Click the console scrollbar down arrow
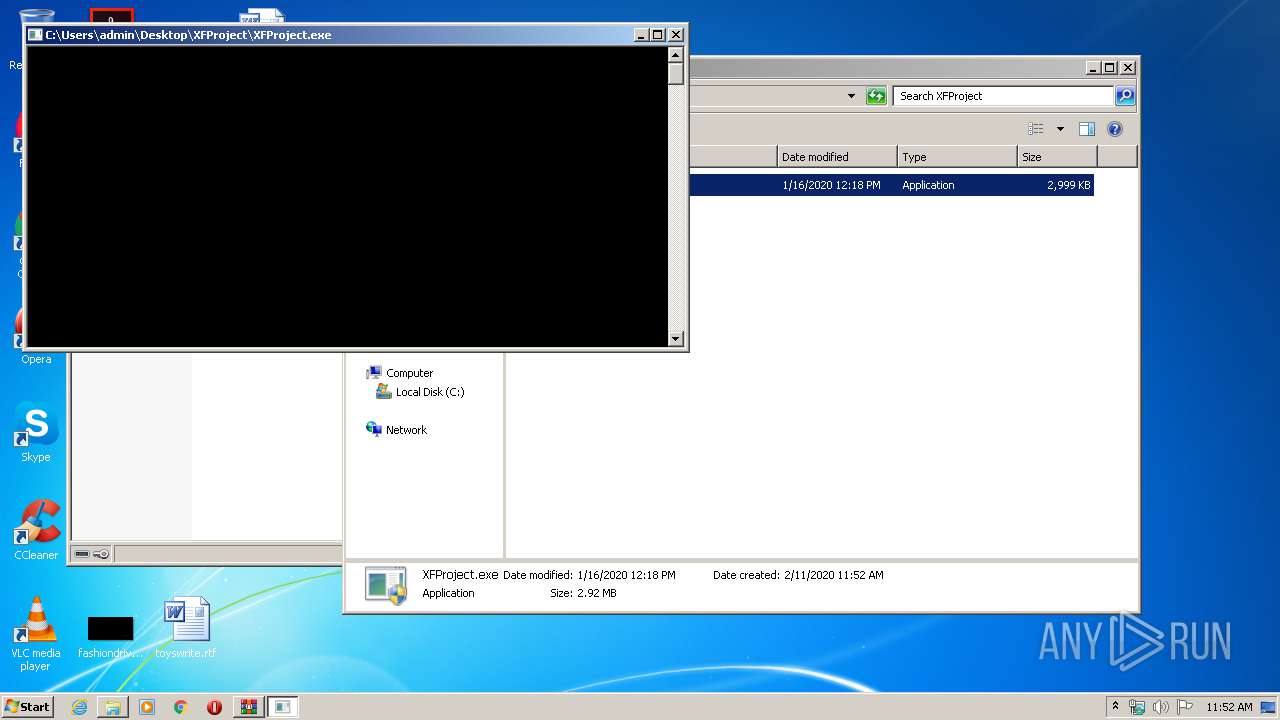Screen dimensions: 1280x720 [676, 339]
